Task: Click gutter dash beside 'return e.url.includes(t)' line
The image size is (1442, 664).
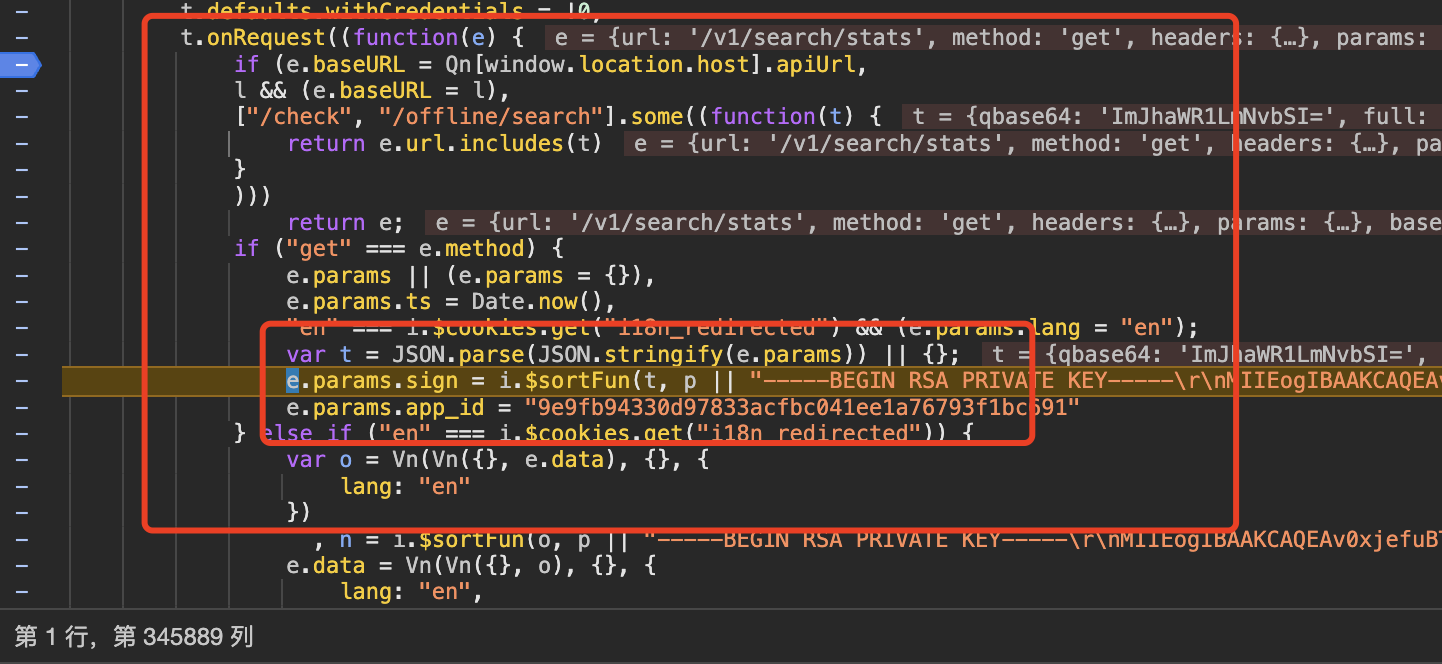Action: point(21,144)
